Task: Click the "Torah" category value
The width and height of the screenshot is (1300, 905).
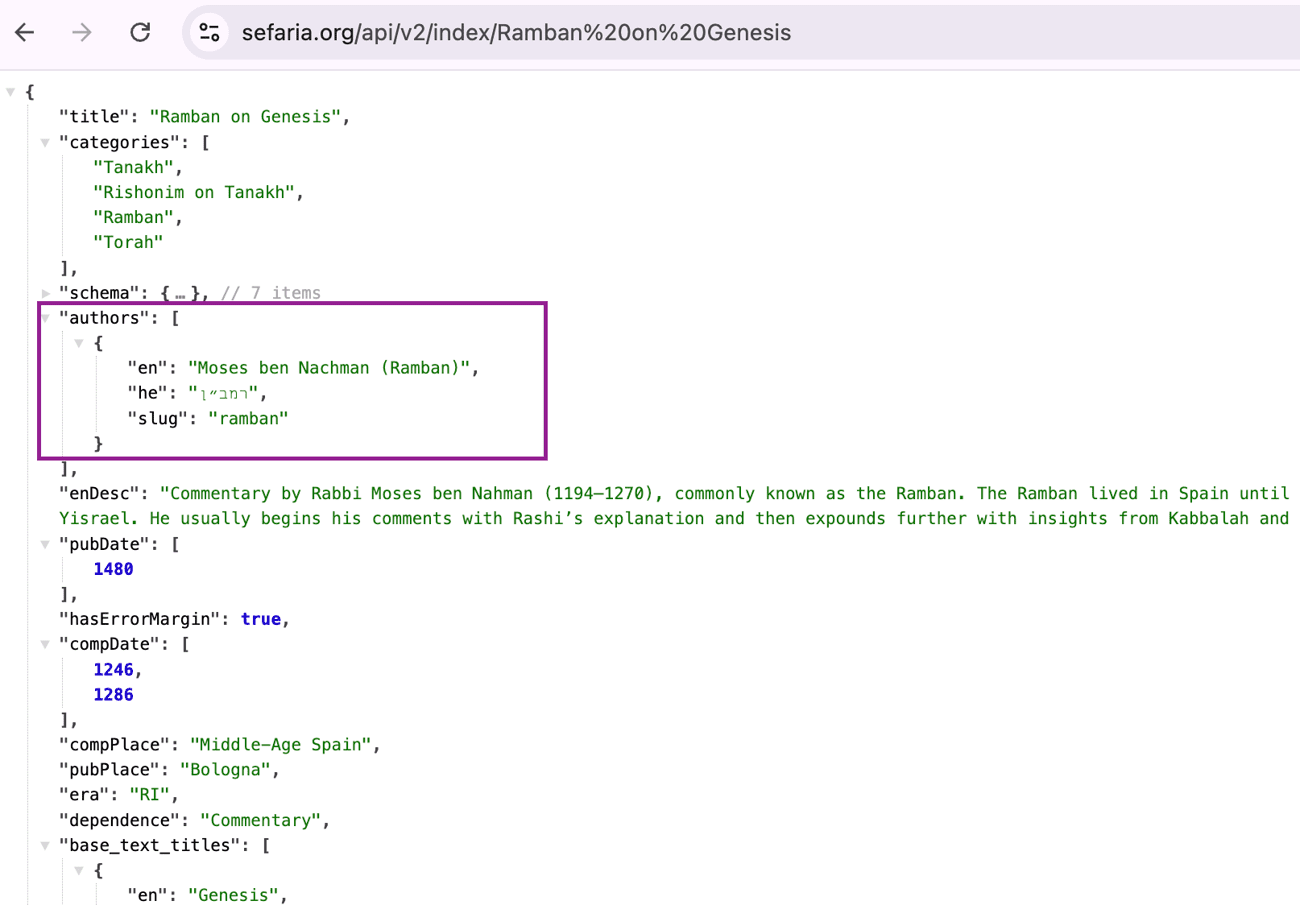Action: point(128,242)
